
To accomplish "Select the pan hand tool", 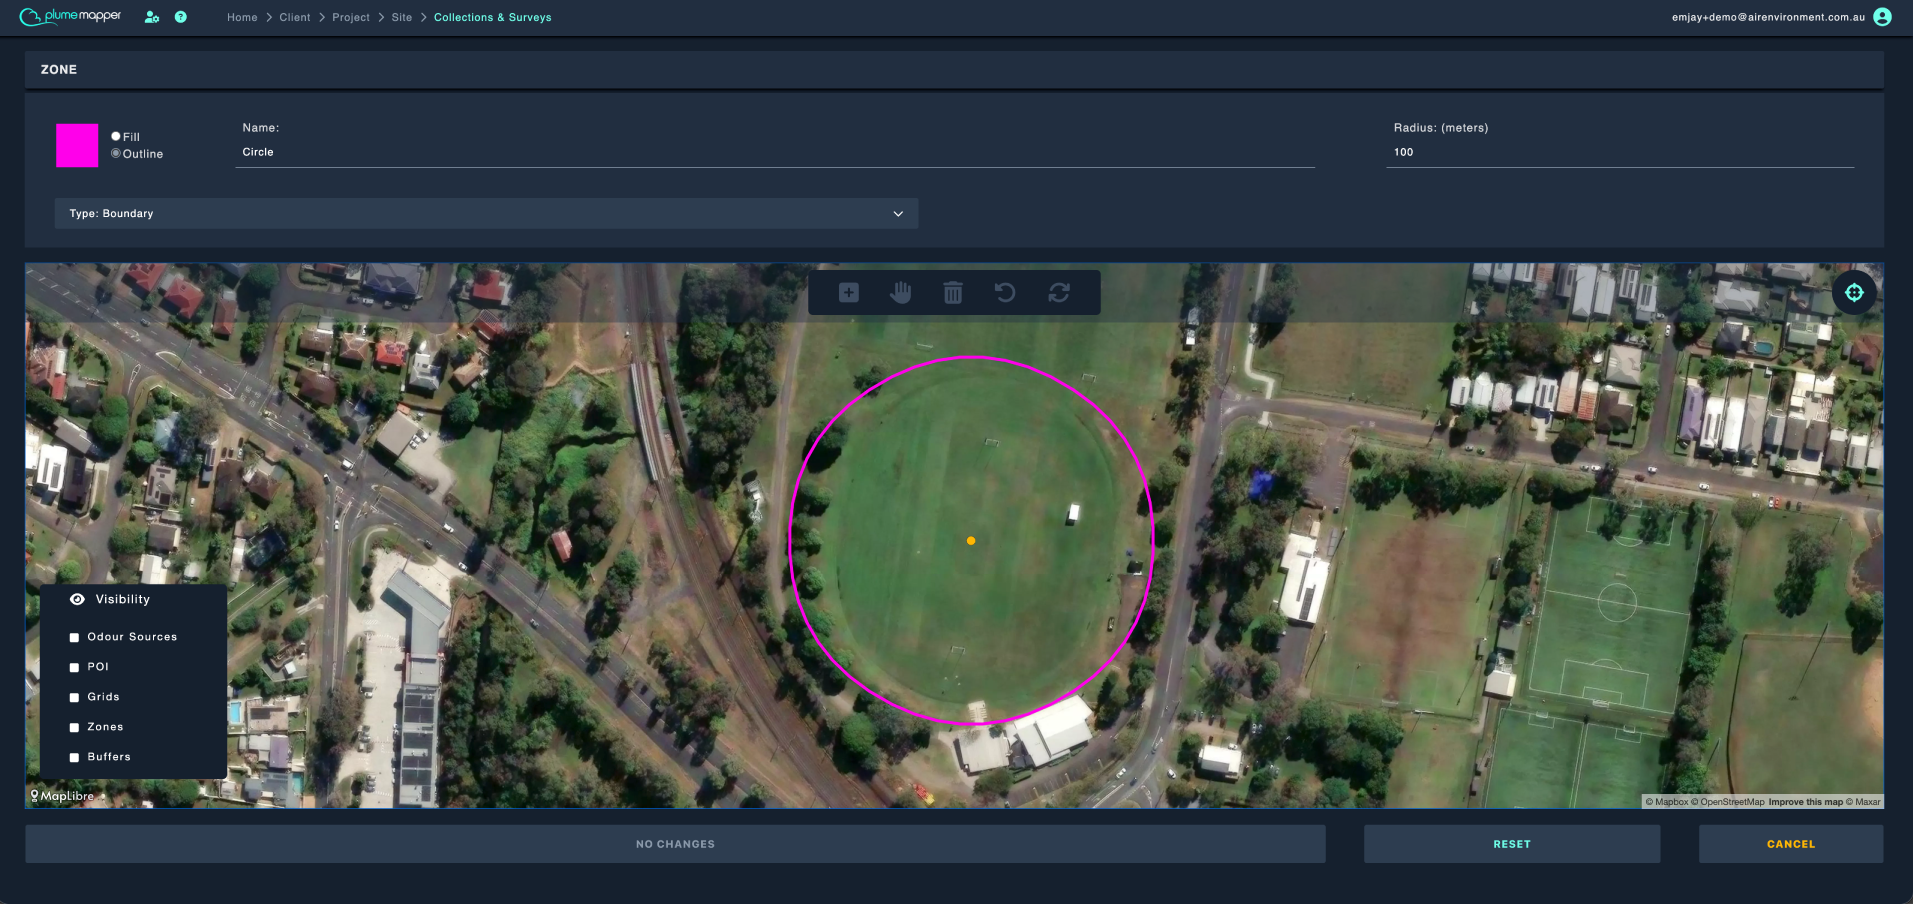I will [x=901, y=292].
